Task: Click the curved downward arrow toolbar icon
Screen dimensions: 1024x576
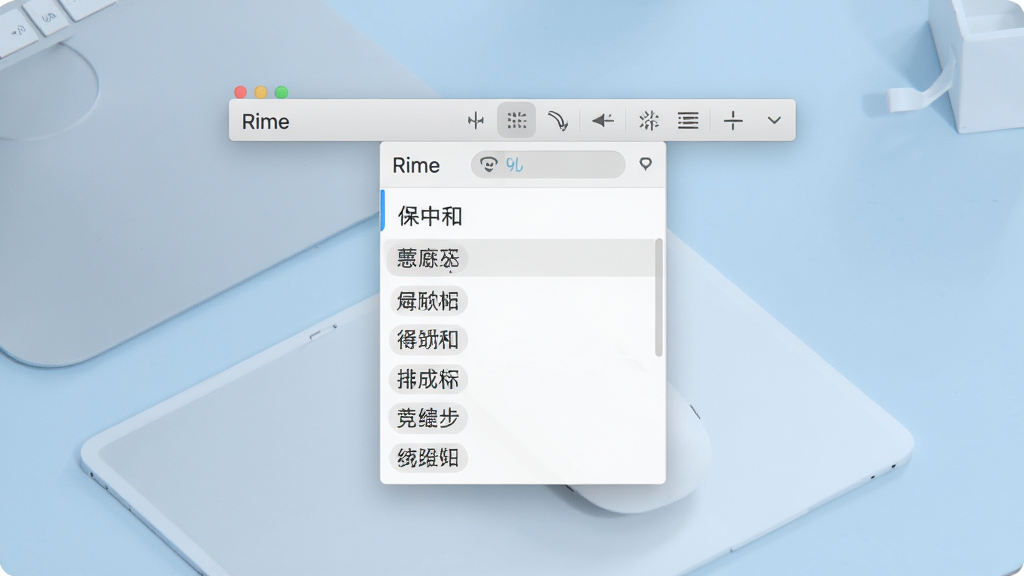Action: [x=558, y=121]
